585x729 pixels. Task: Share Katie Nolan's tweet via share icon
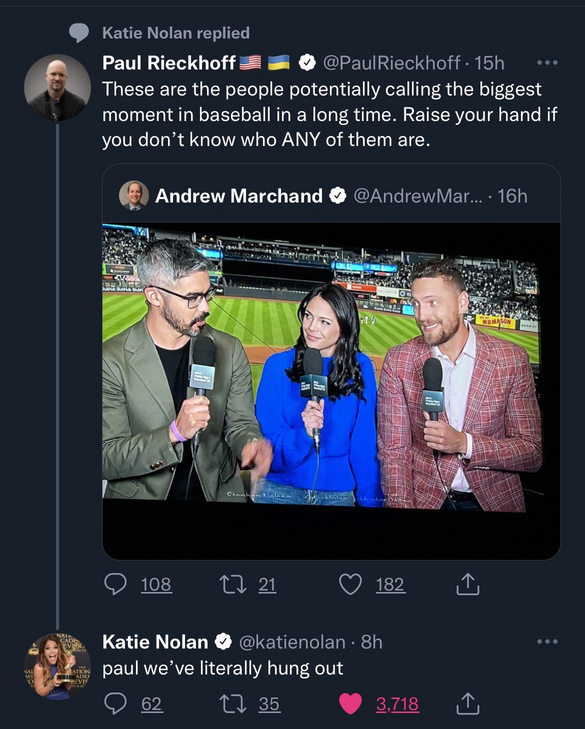[x=467, y=703]
